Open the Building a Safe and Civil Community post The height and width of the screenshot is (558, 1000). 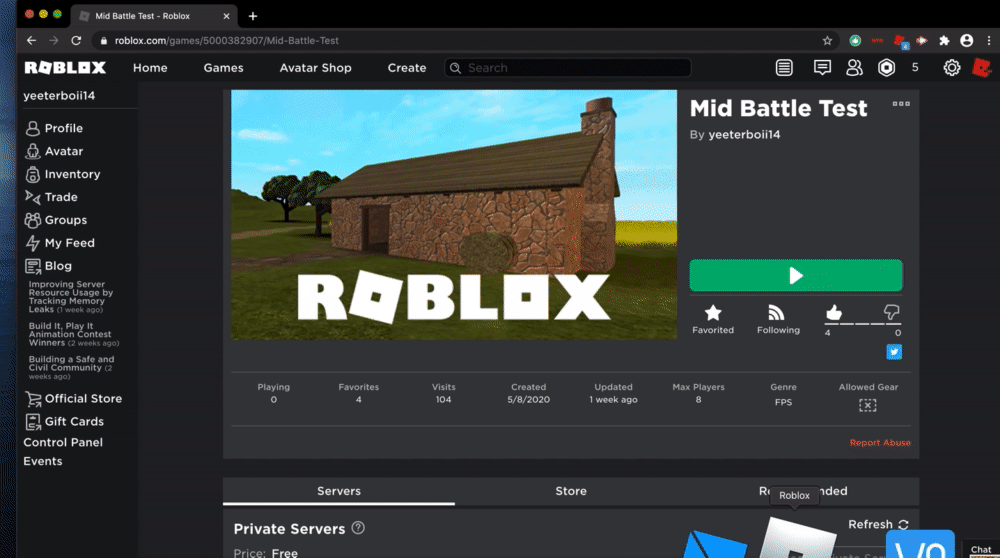(71, 367)
